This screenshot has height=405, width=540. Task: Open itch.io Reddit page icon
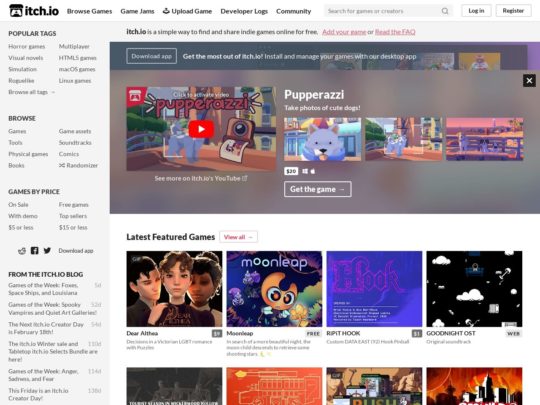pyautogui.click(x=22, y=251)
